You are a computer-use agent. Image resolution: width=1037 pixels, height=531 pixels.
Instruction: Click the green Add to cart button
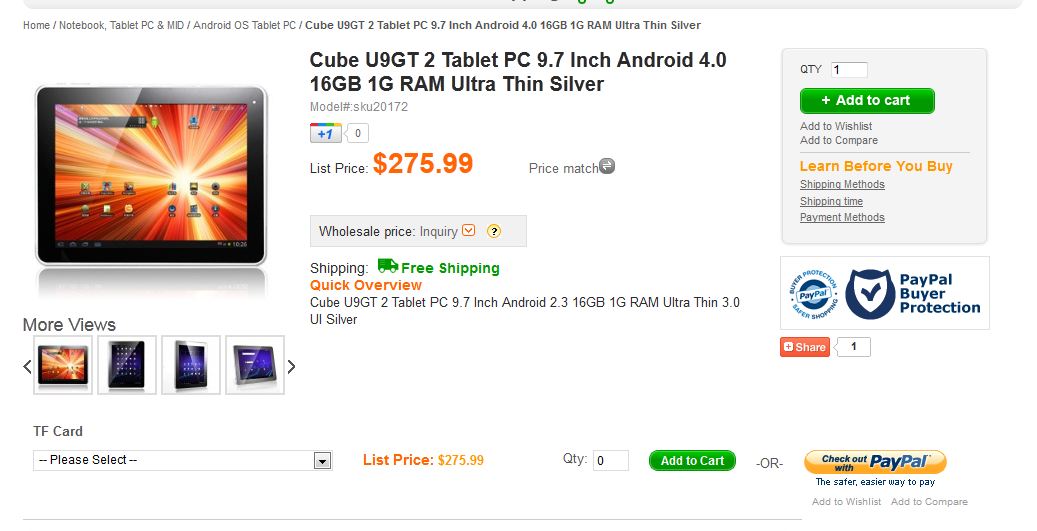(x=867, y=100)
